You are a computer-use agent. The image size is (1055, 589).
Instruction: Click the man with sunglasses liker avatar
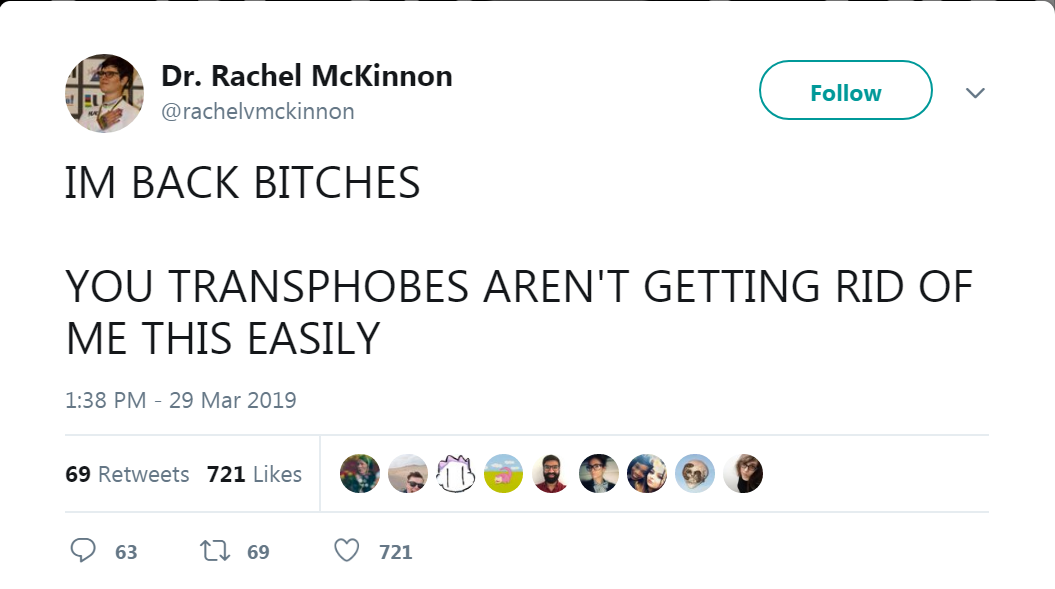(x=408, y=474)
